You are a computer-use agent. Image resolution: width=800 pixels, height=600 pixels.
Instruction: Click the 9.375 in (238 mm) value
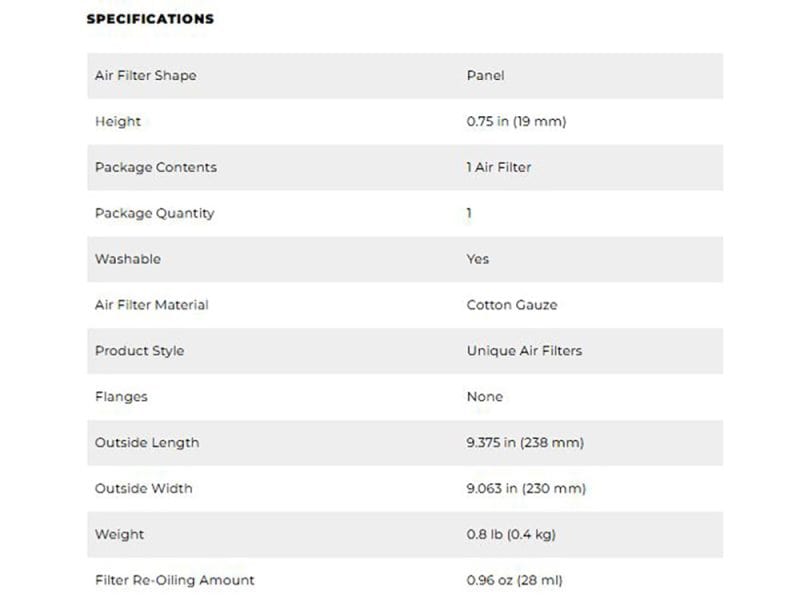pos(525,442)
